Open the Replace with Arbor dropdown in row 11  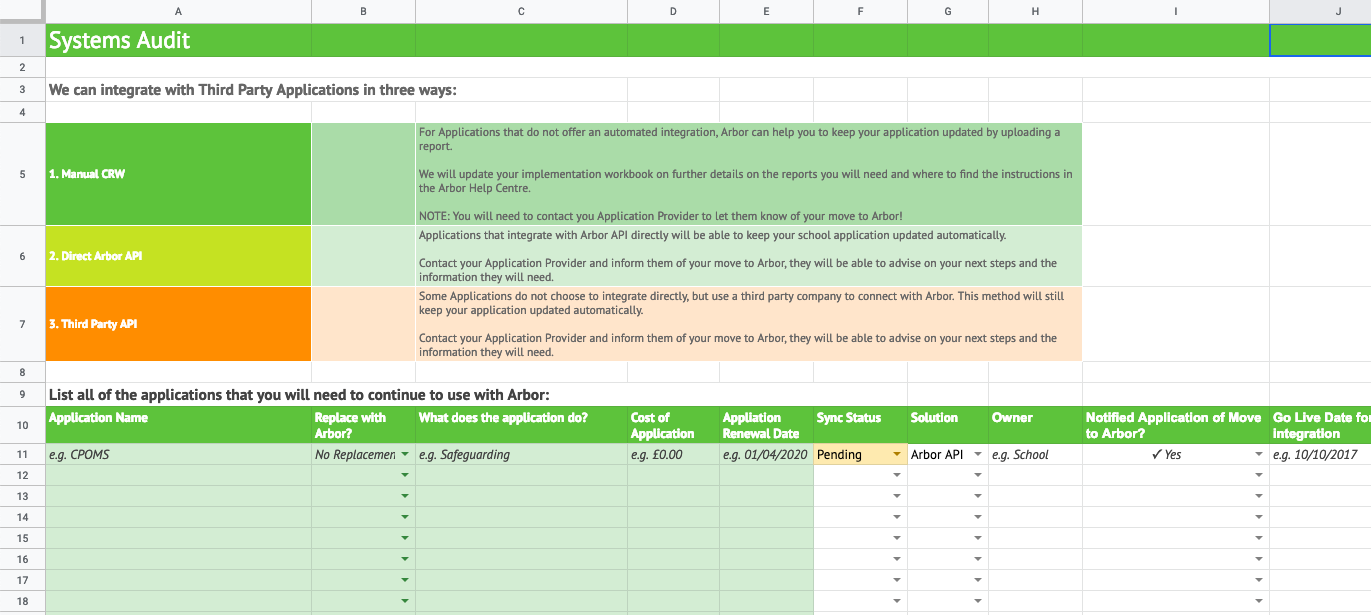coord(405,454)
